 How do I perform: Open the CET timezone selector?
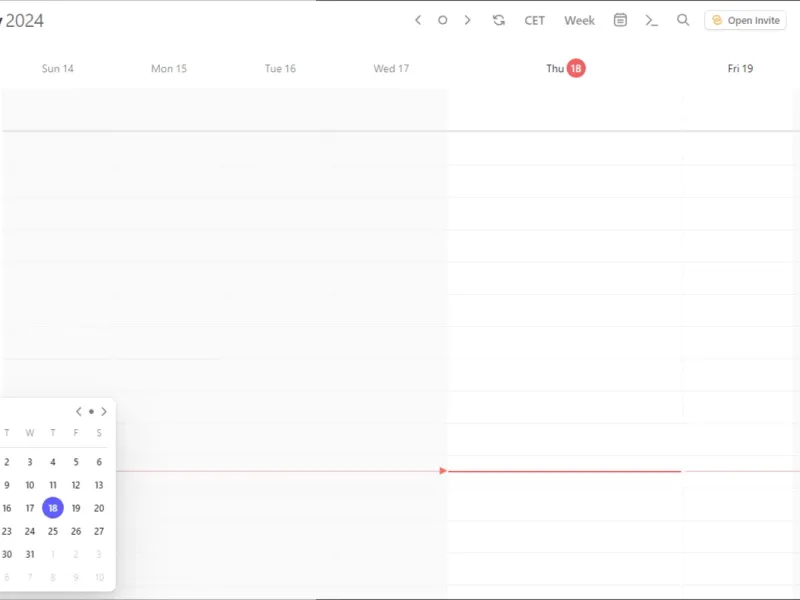click(535, 20)
